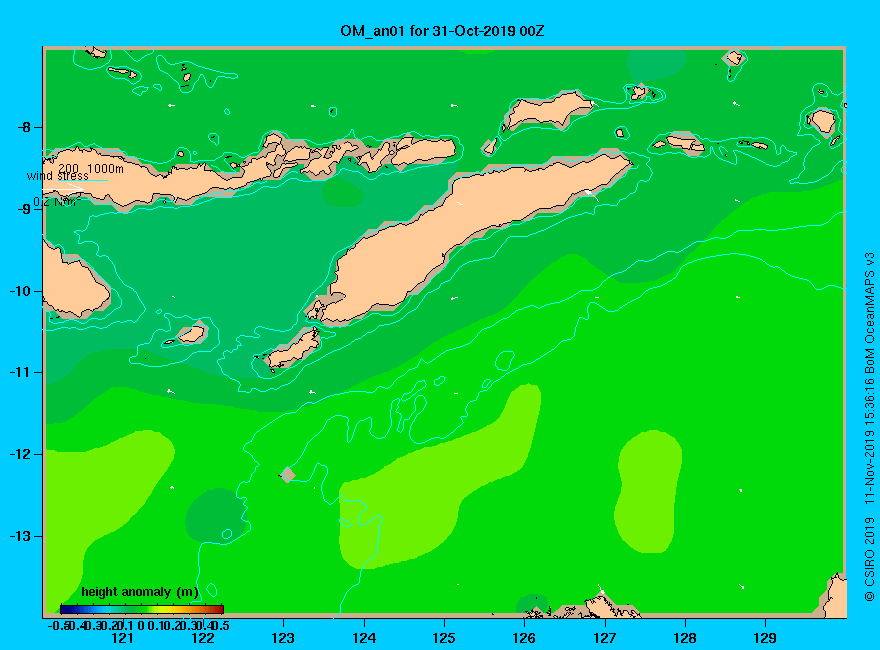880x650 pixels.
Task: Click latitude label -13
Action: [x=20, y=536]
